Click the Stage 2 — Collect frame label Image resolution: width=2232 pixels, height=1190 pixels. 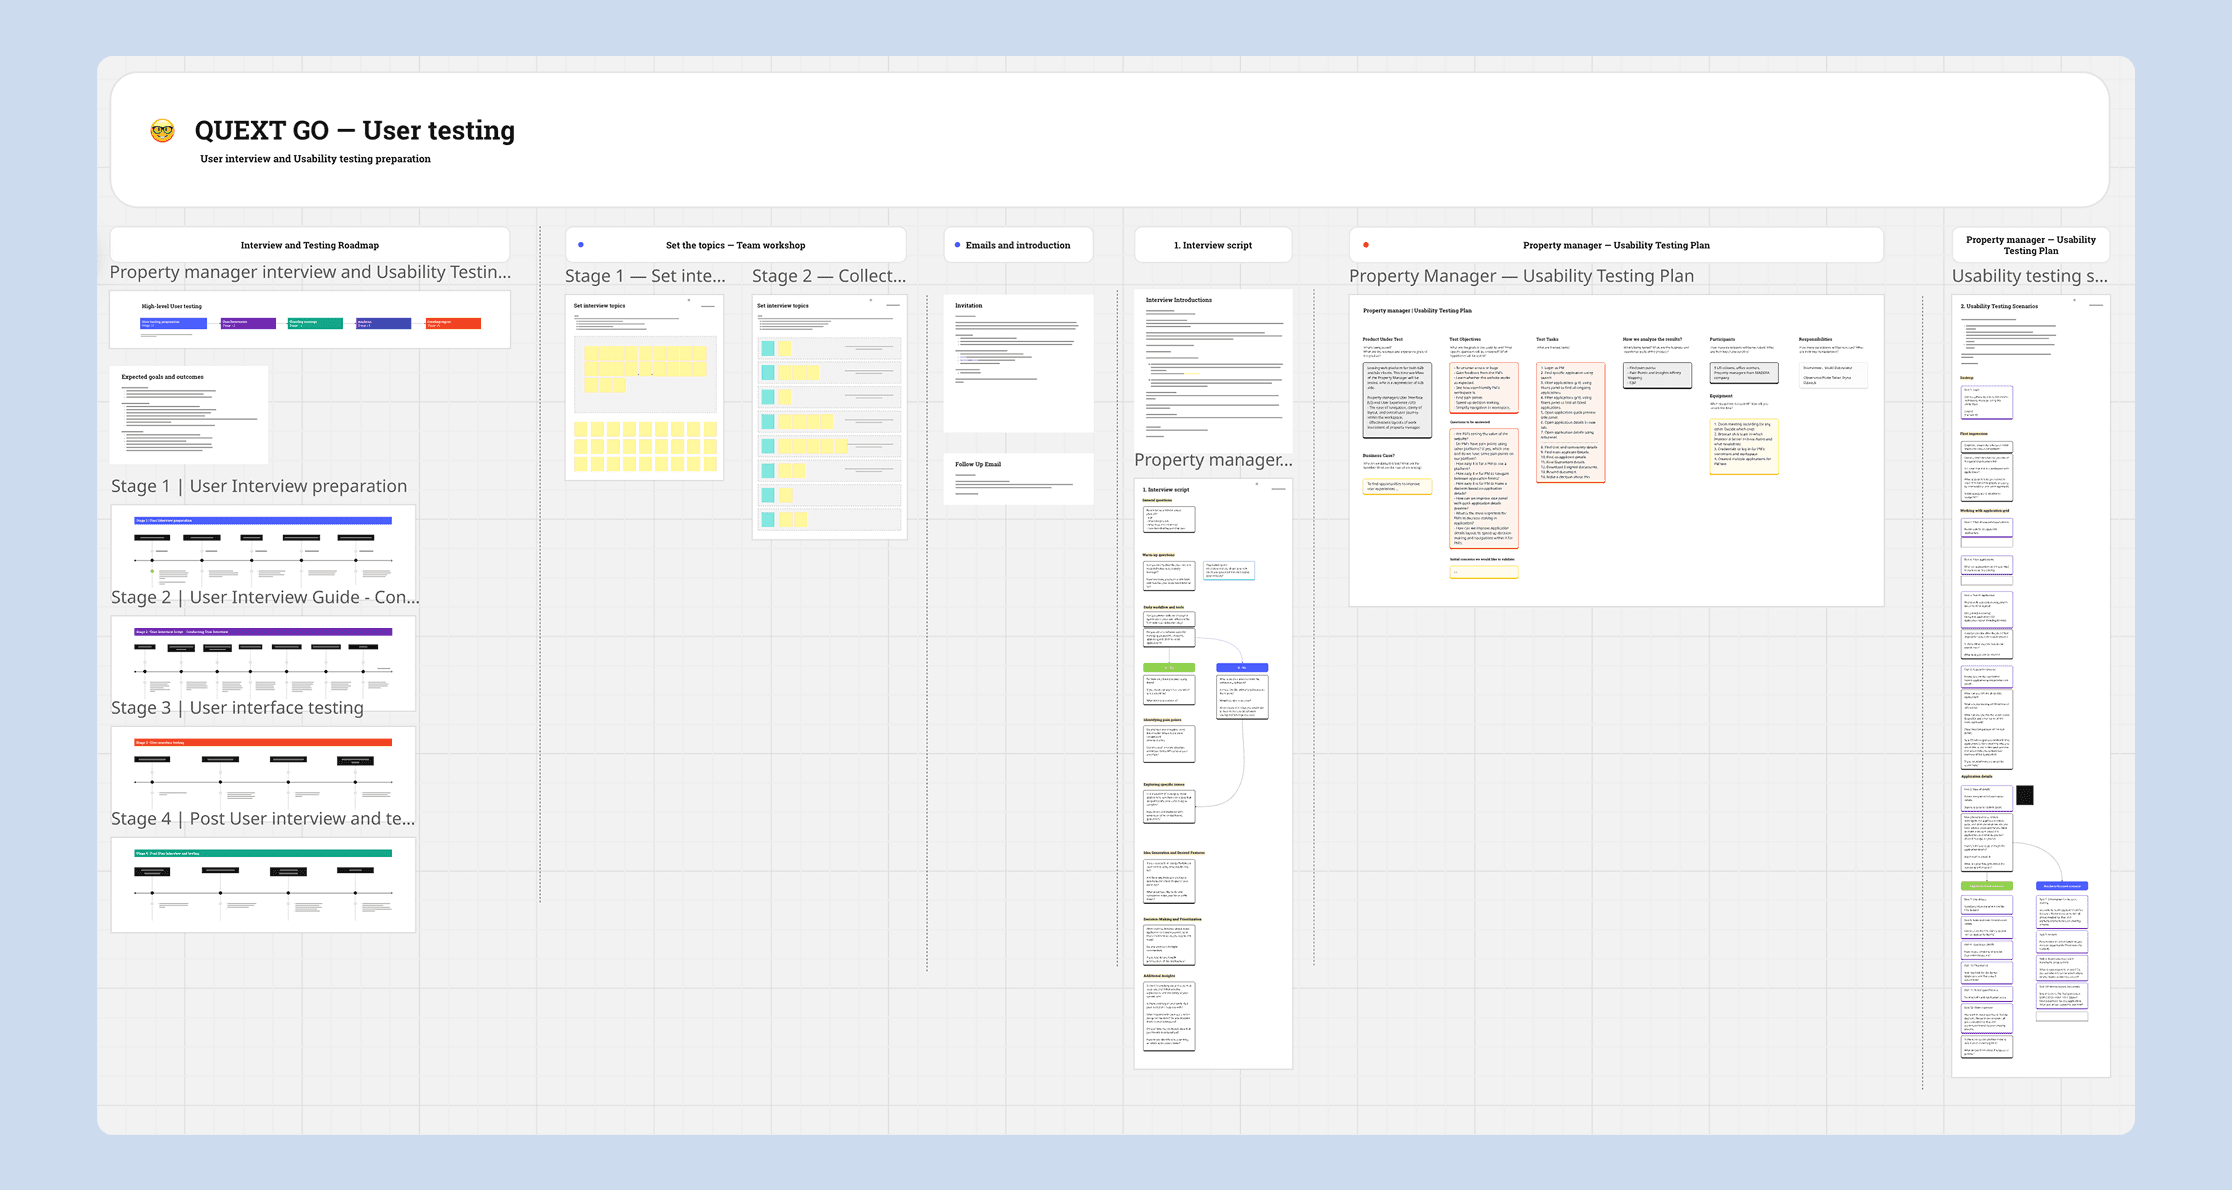point(828,276)
